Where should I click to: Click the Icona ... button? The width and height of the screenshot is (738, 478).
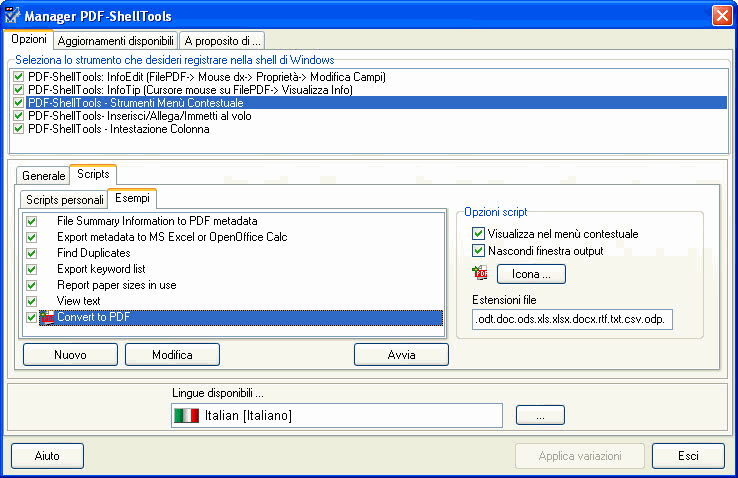tap(531, 274)
